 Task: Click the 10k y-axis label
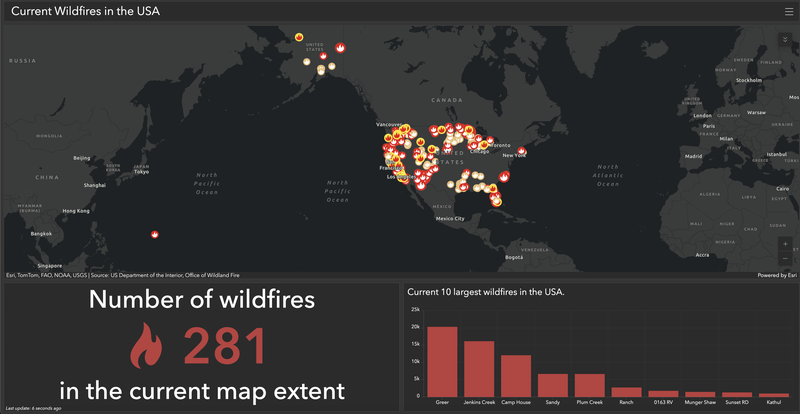pyautogui.click(x=416, y=362)
